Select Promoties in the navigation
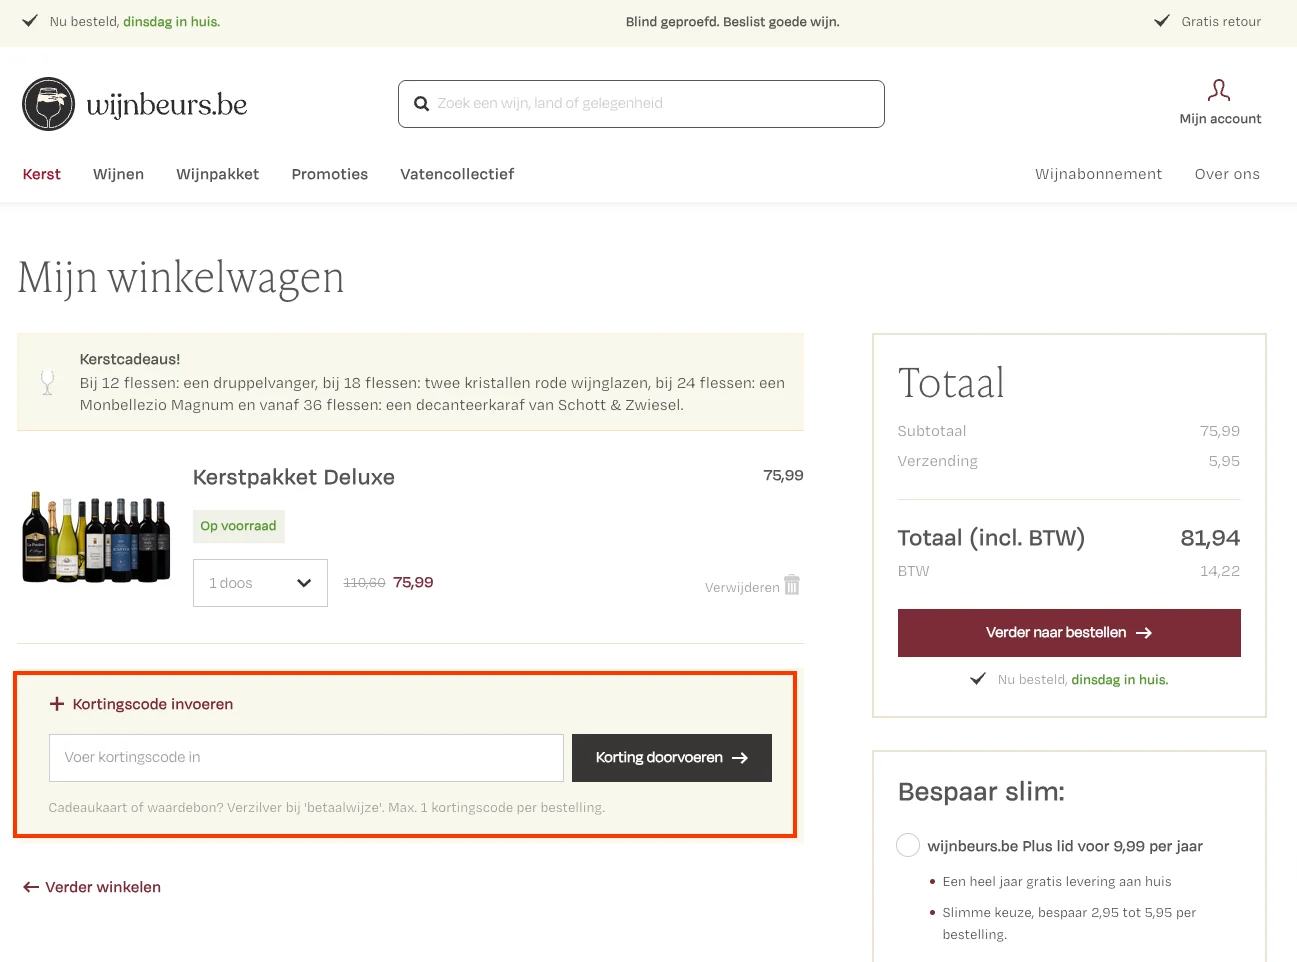This screenshot has width=1297, height=962. [x=329, y=174]
